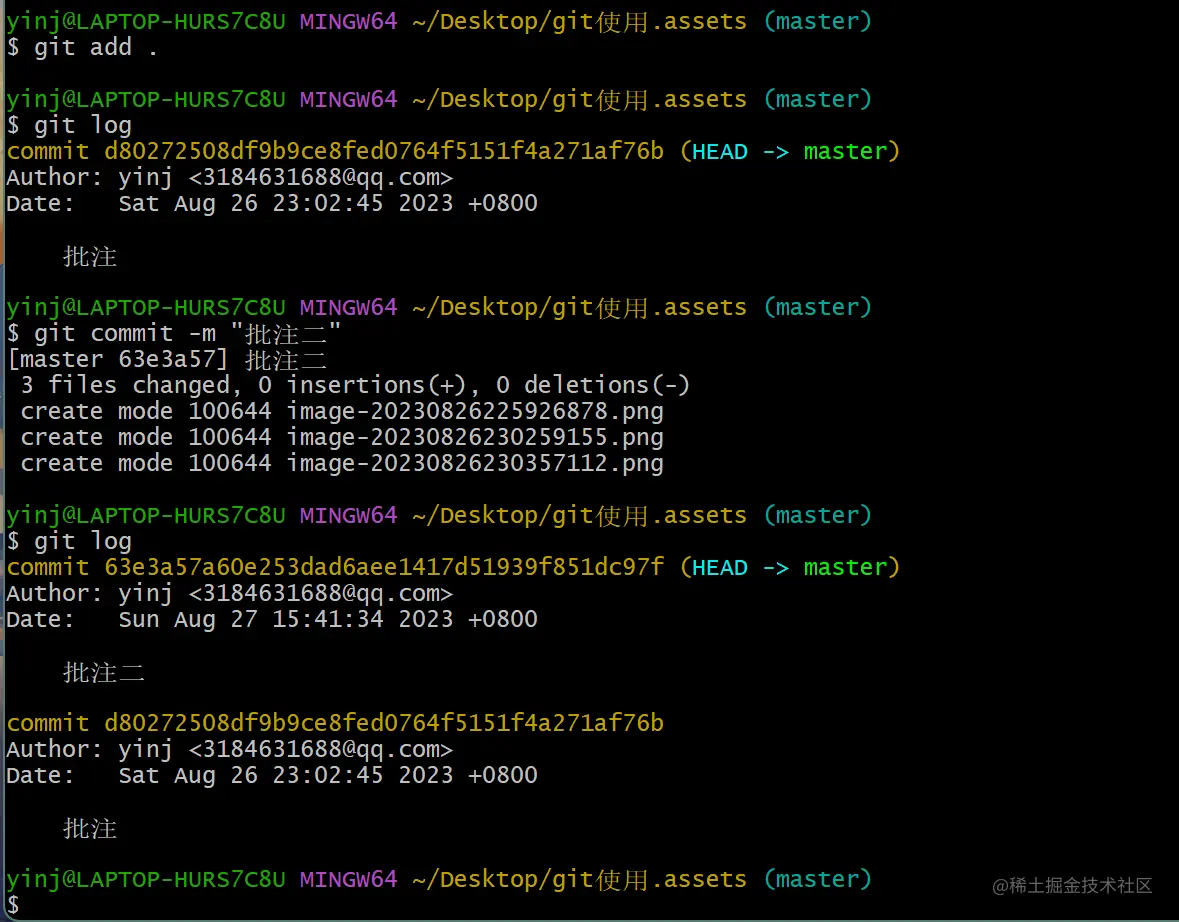Select filename image-20230826230259155.png
Screen dimensions: 1179x922
[x=474, y=437]
